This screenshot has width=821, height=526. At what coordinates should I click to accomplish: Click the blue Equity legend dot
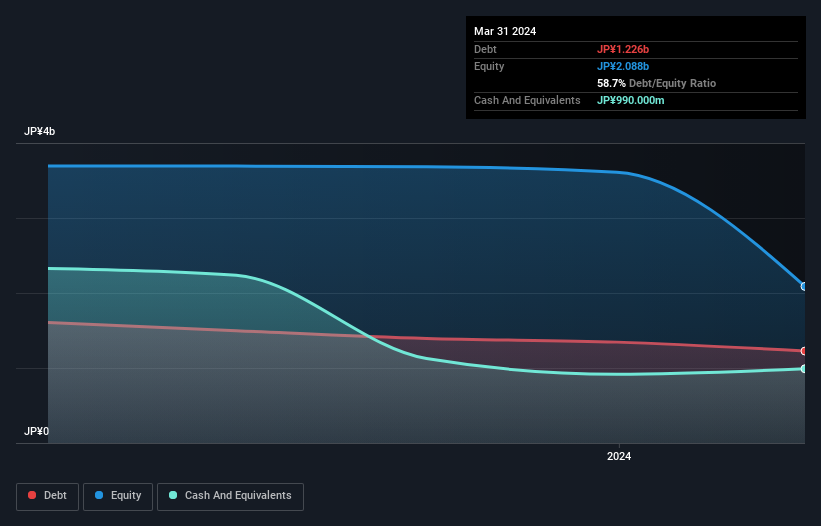point(99,495)
